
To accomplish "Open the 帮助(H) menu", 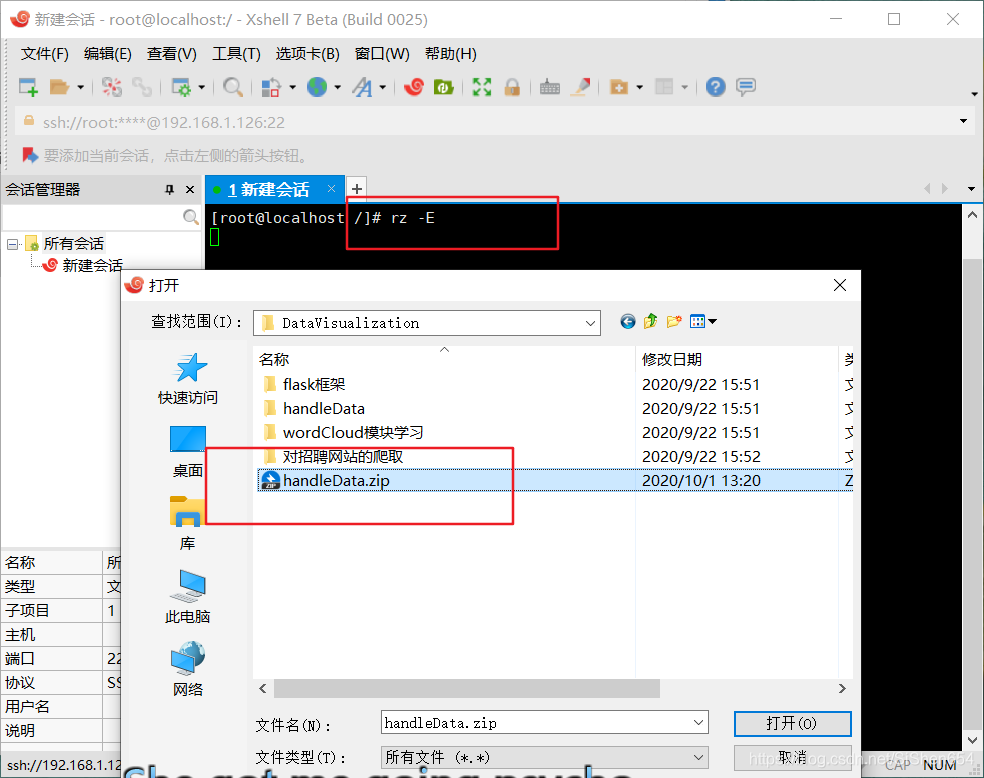I will point(451,54).
